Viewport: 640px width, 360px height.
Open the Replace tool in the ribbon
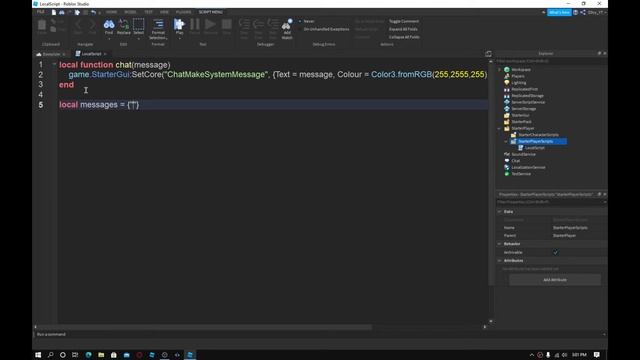pyautogui.click(x=124, y=26)
